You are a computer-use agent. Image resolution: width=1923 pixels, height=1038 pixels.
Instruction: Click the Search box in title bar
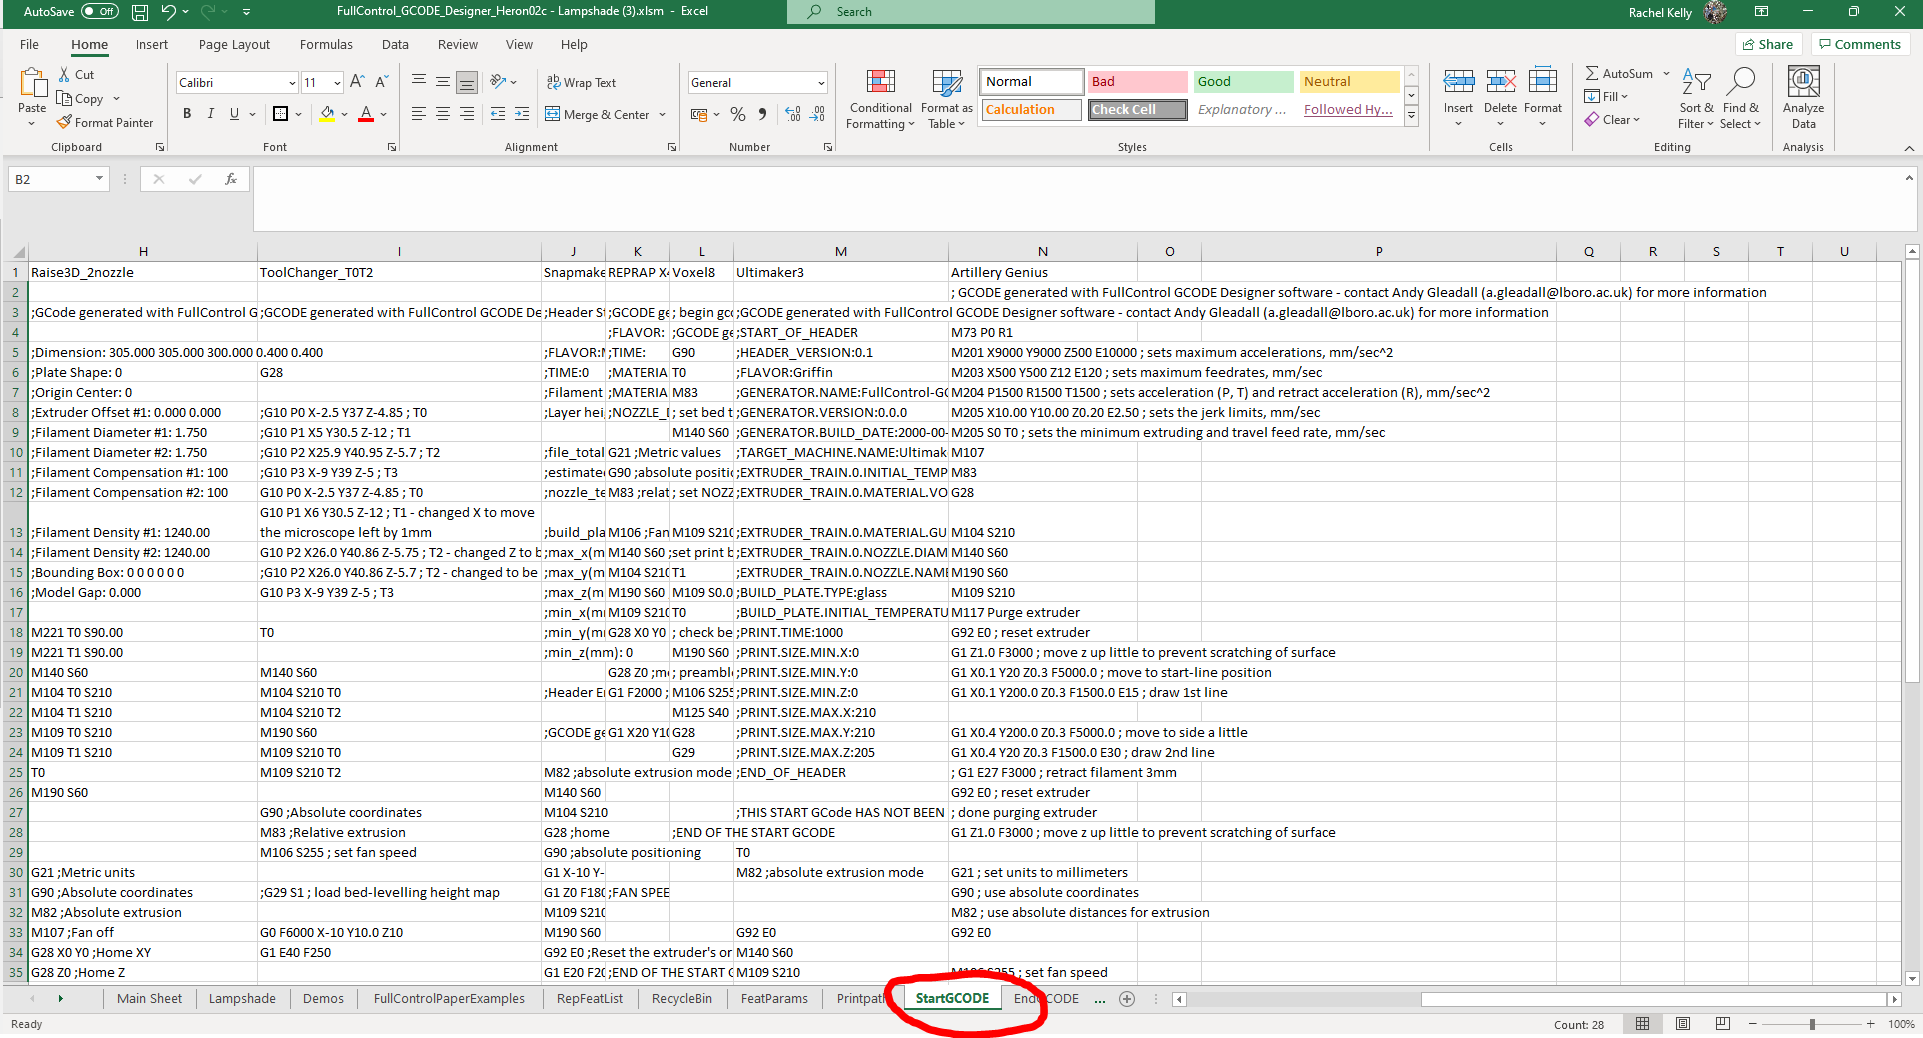[971, 12]
